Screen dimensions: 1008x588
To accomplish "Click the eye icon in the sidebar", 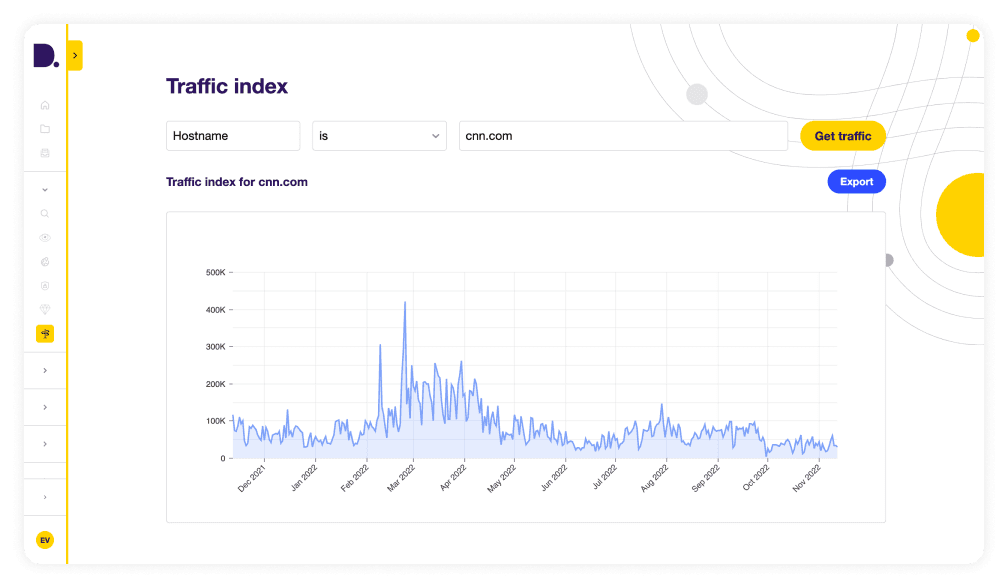I will point(45,237).
